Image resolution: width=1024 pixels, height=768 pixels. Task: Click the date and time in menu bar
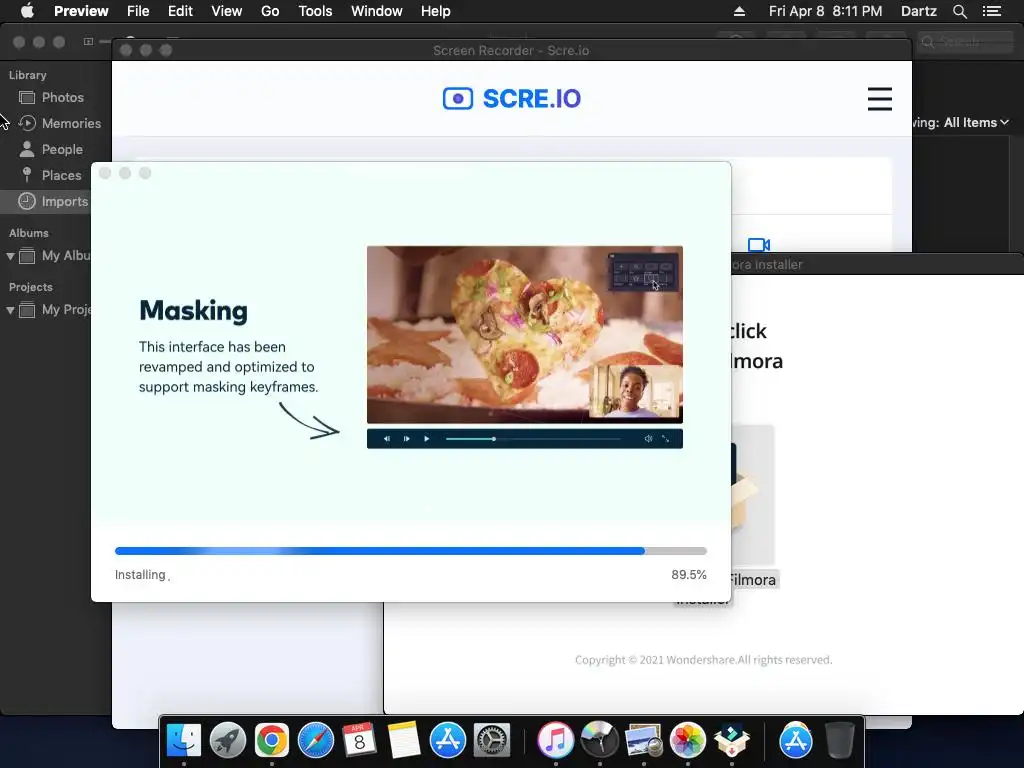click(825, 11)
